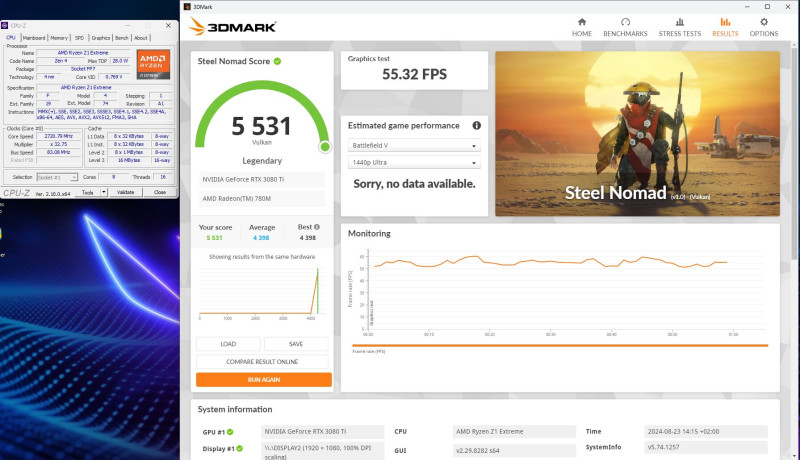Click the score distribution chart
This screenshot has width=800, height=460.
click(262, 292)
